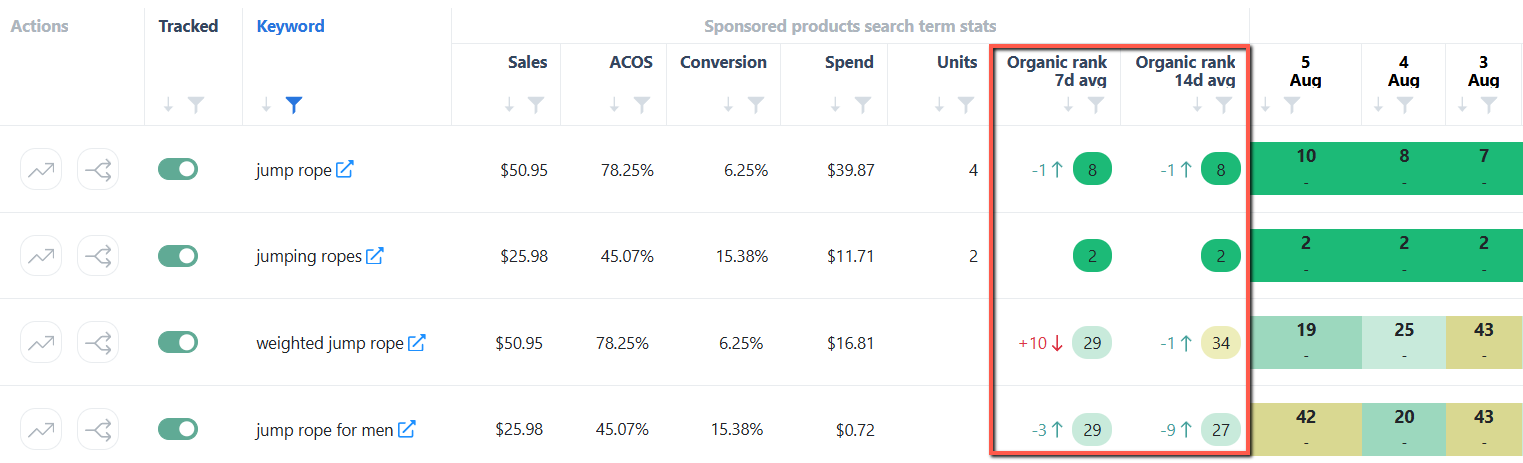Image resolution: width=1523 pixels, height=463 pixels.
Task: Open filter dropdown under Tracked column
Action: [x=196, y=104]
